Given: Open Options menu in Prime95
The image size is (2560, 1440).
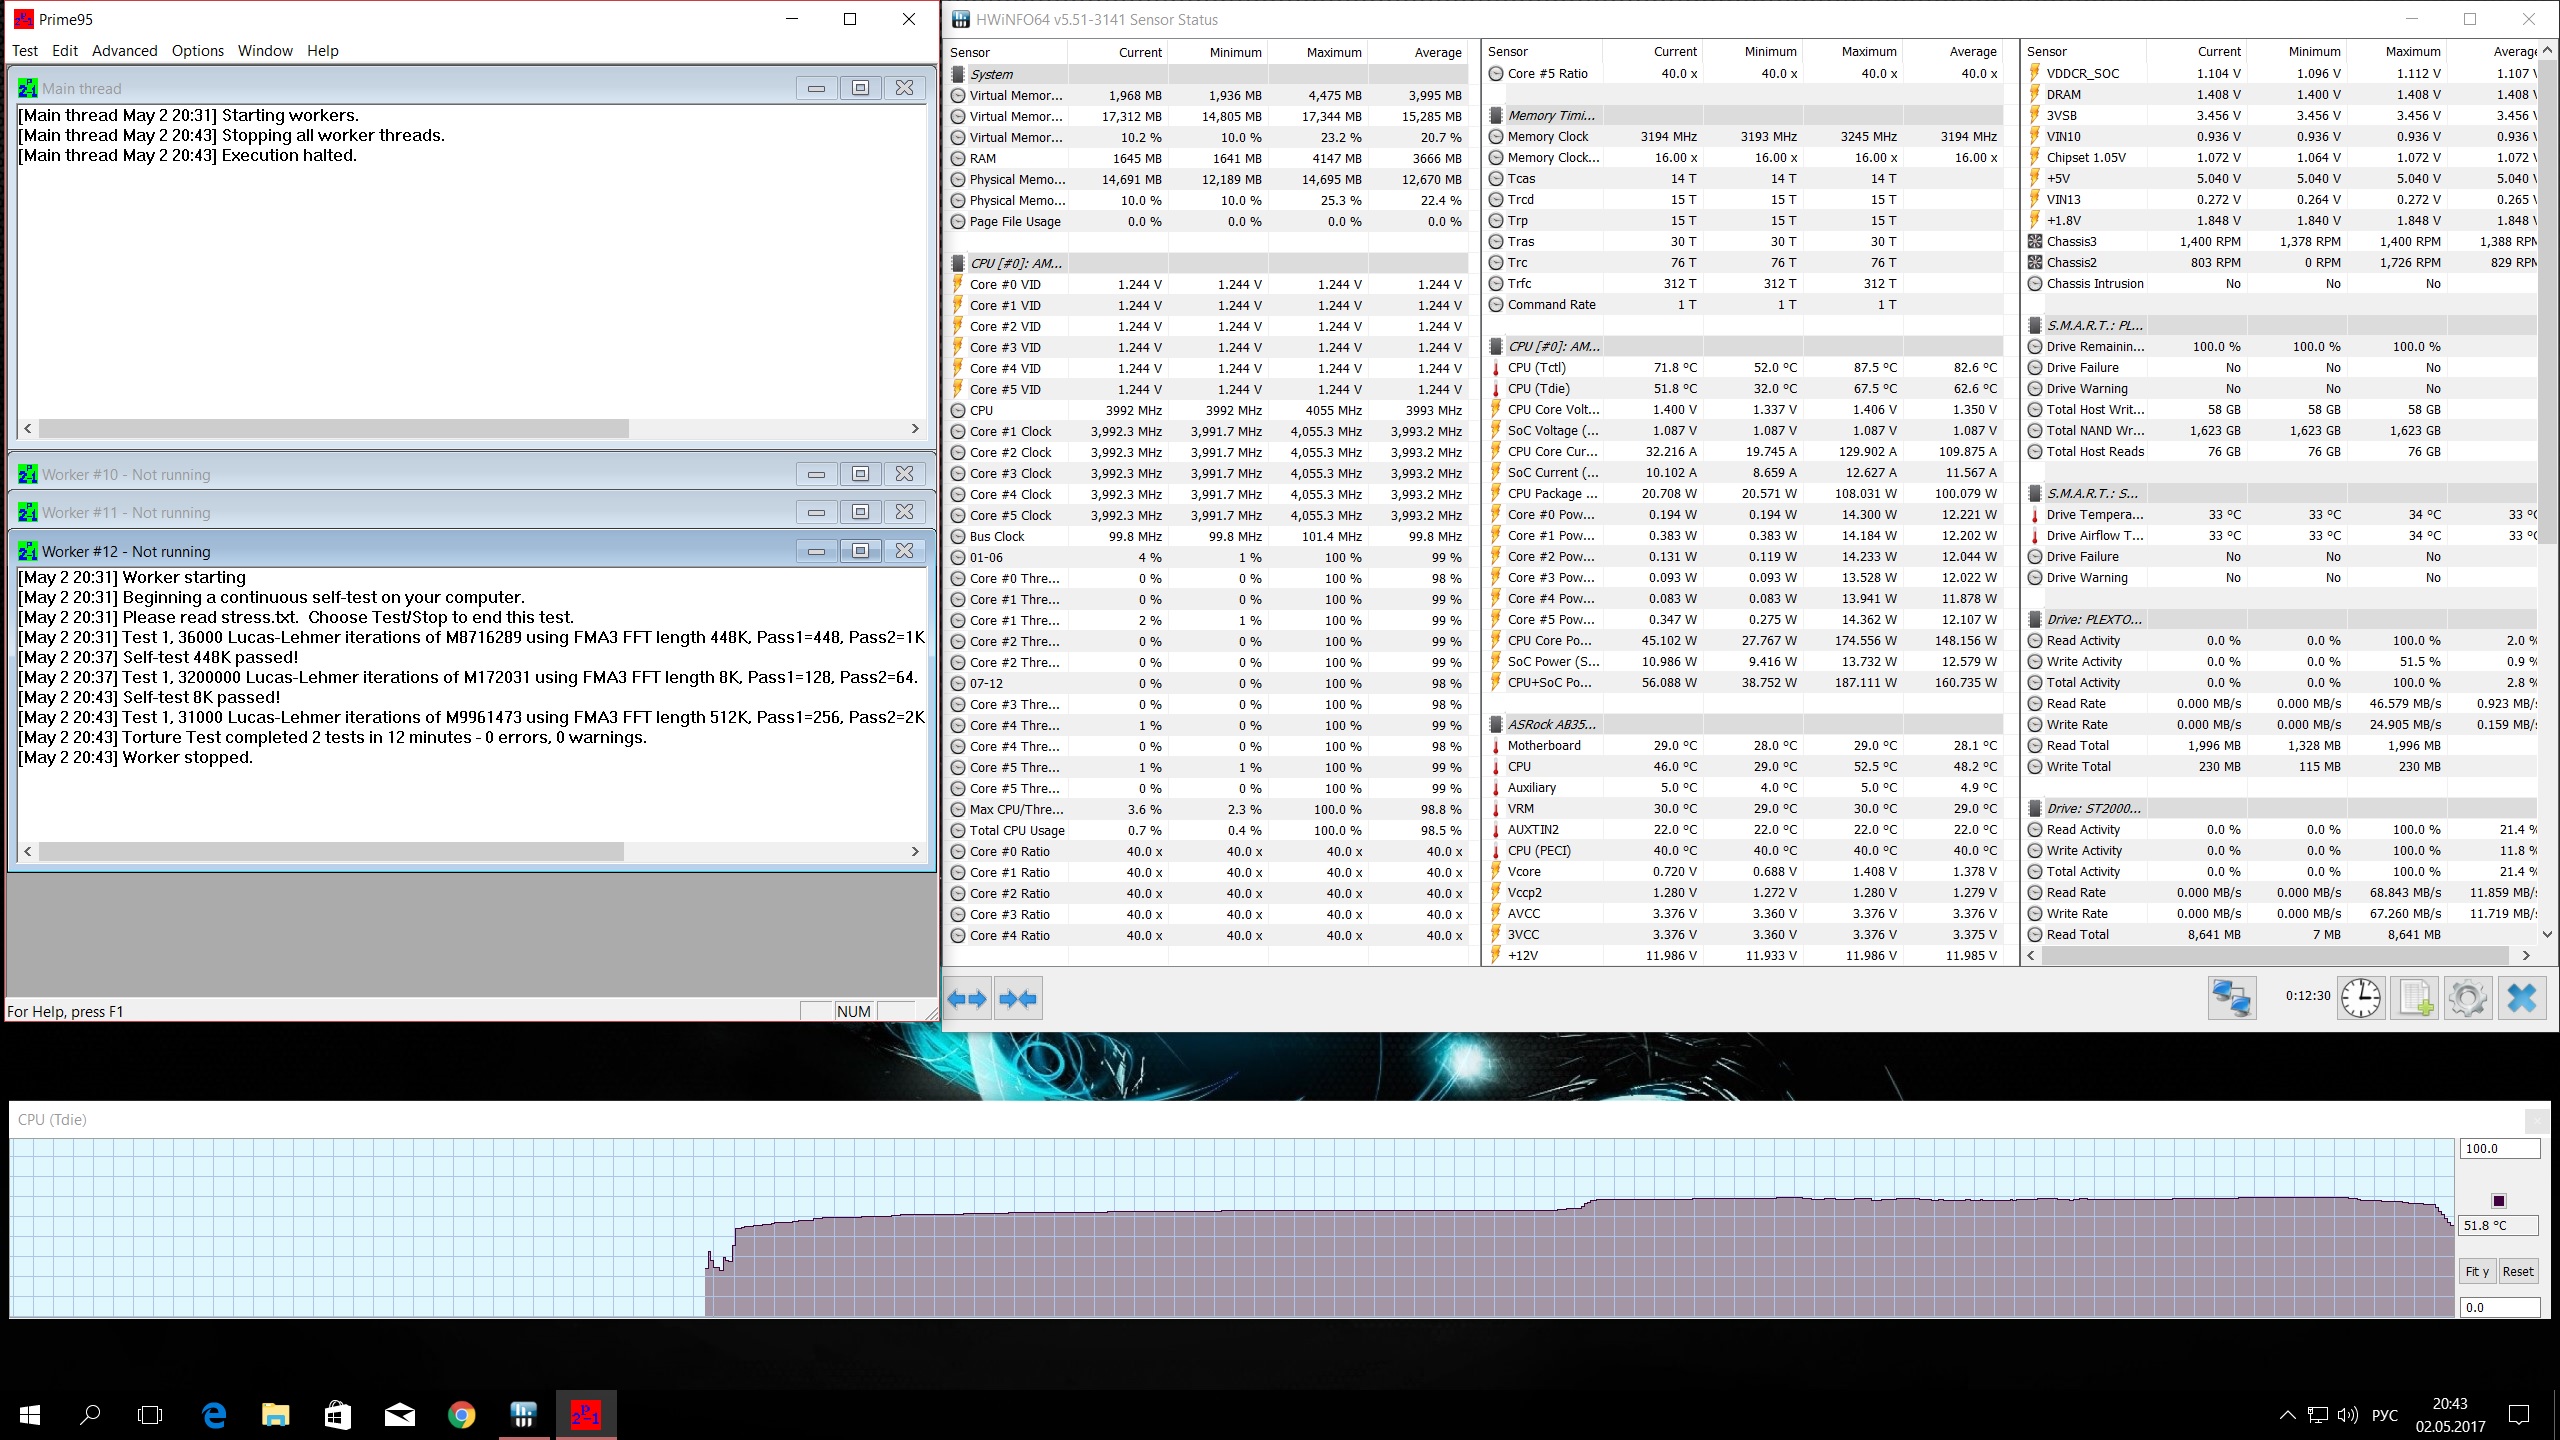Looking at the screenshot, I should coord(197,51).
